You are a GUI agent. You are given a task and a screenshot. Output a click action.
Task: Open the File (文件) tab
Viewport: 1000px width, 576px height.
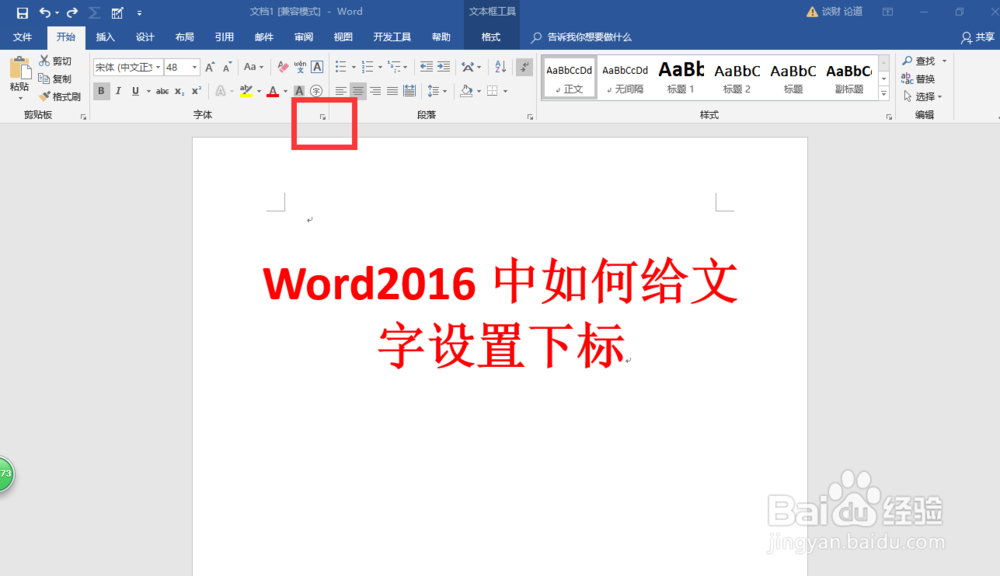[x=22, y=37]
